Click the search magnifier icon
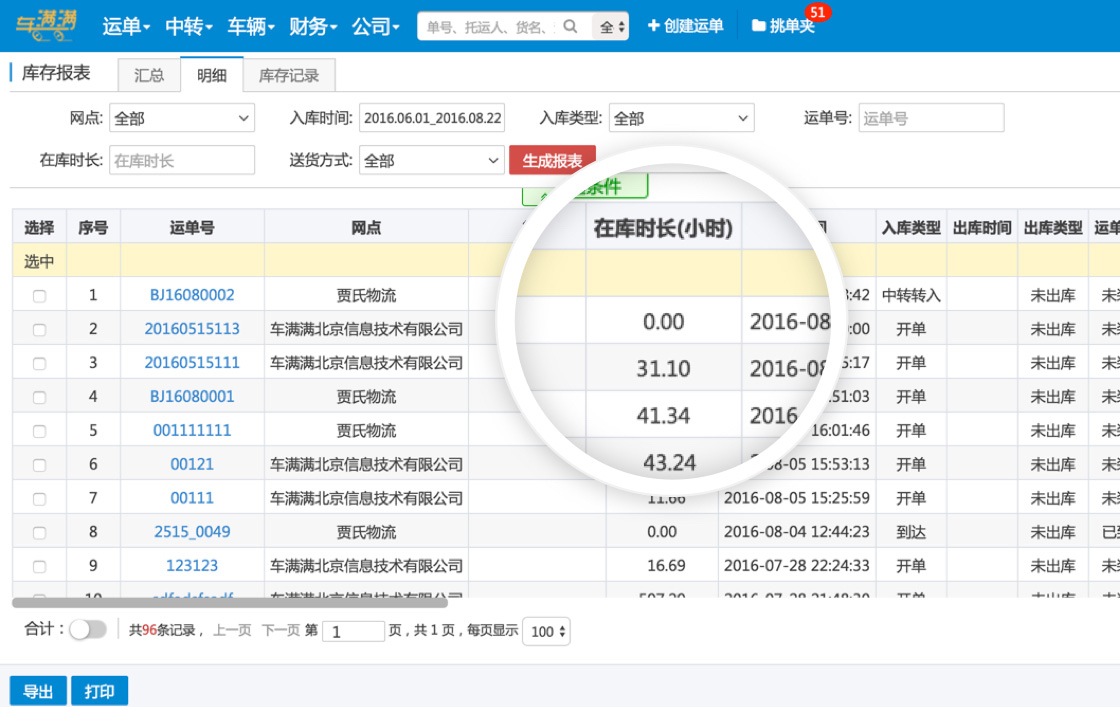This screenshot has height=707, width=1120. [571, 27]
